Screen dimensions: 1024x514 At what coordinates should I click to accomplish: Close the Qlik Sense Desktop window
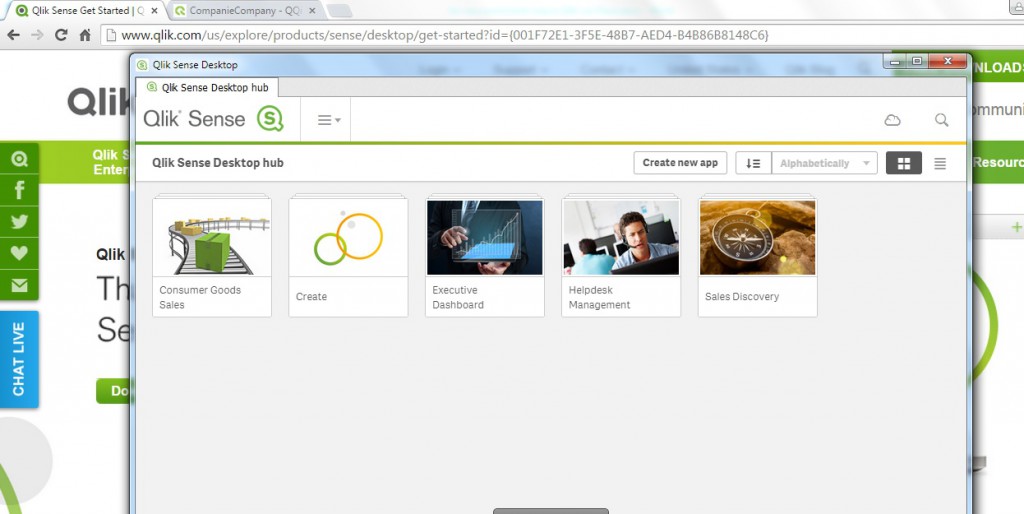[x=948, y=61]
